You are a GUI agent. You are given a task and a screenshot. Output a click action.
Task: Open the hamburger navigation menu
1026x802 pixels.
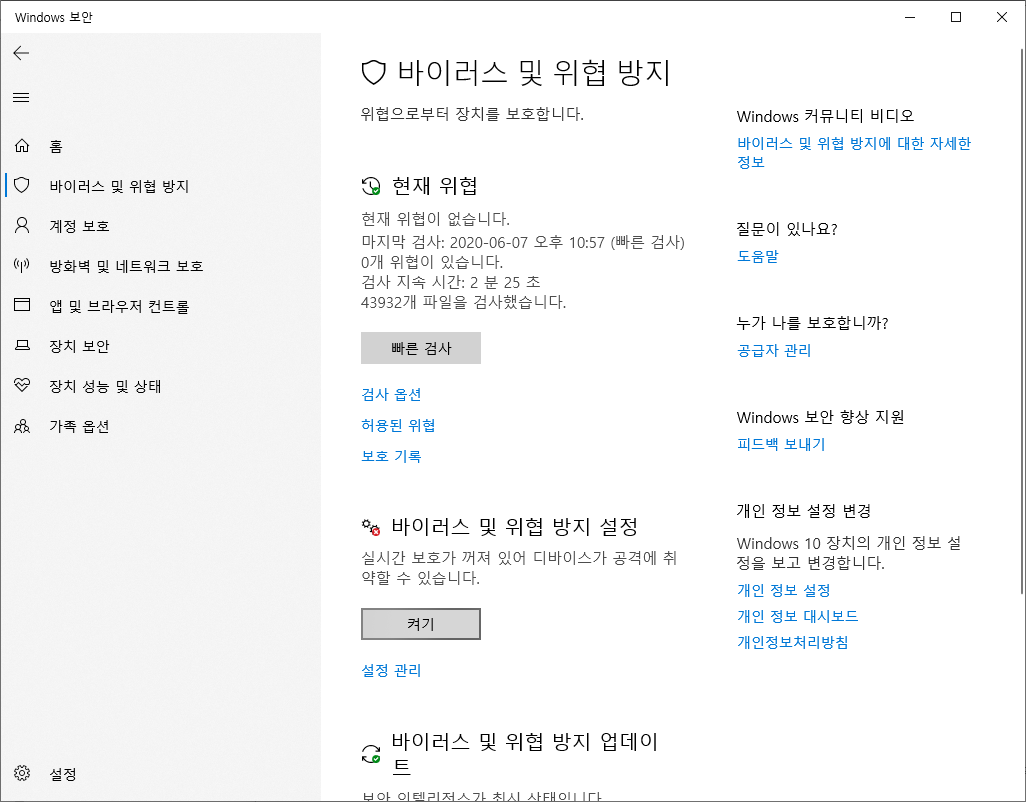pos(21,97)
